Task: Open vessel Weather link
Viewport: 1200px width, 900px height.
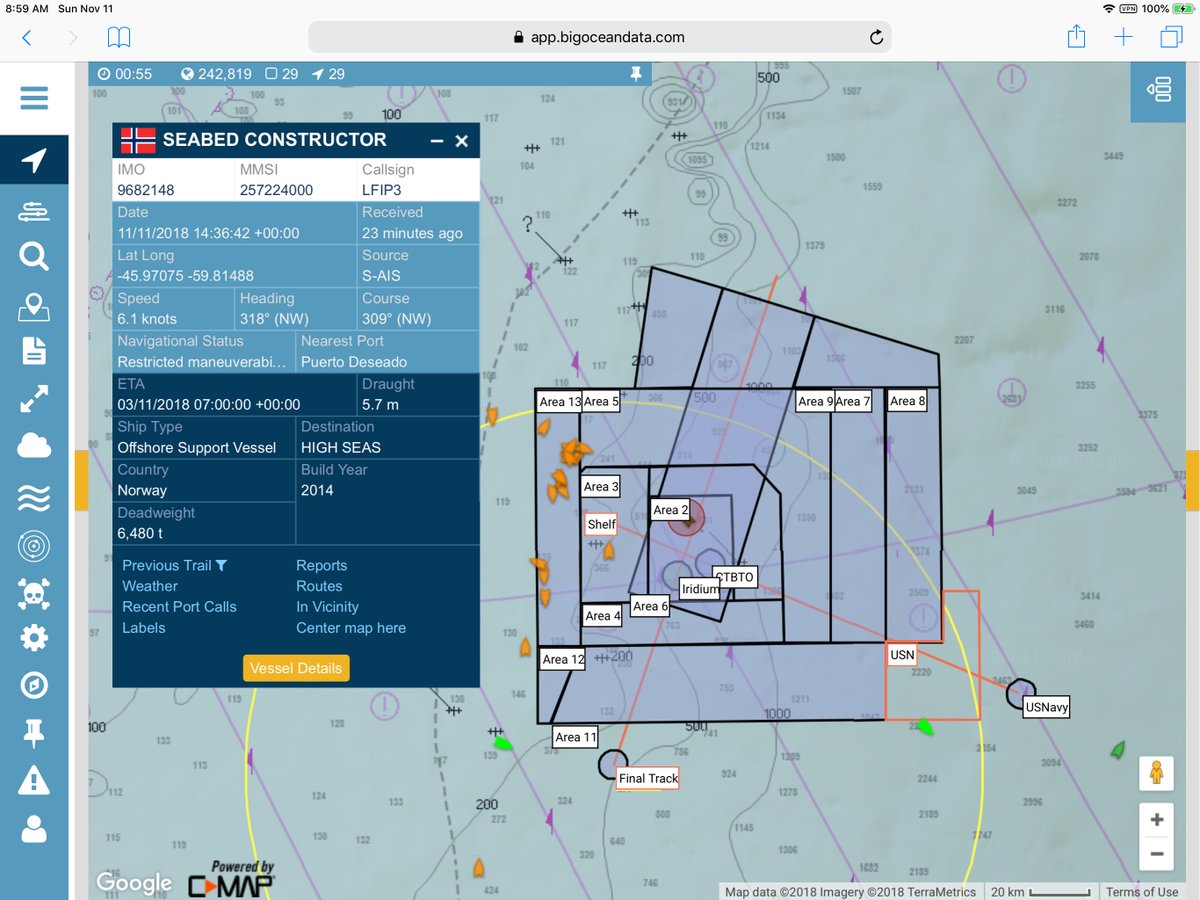Action: (150, 586)
